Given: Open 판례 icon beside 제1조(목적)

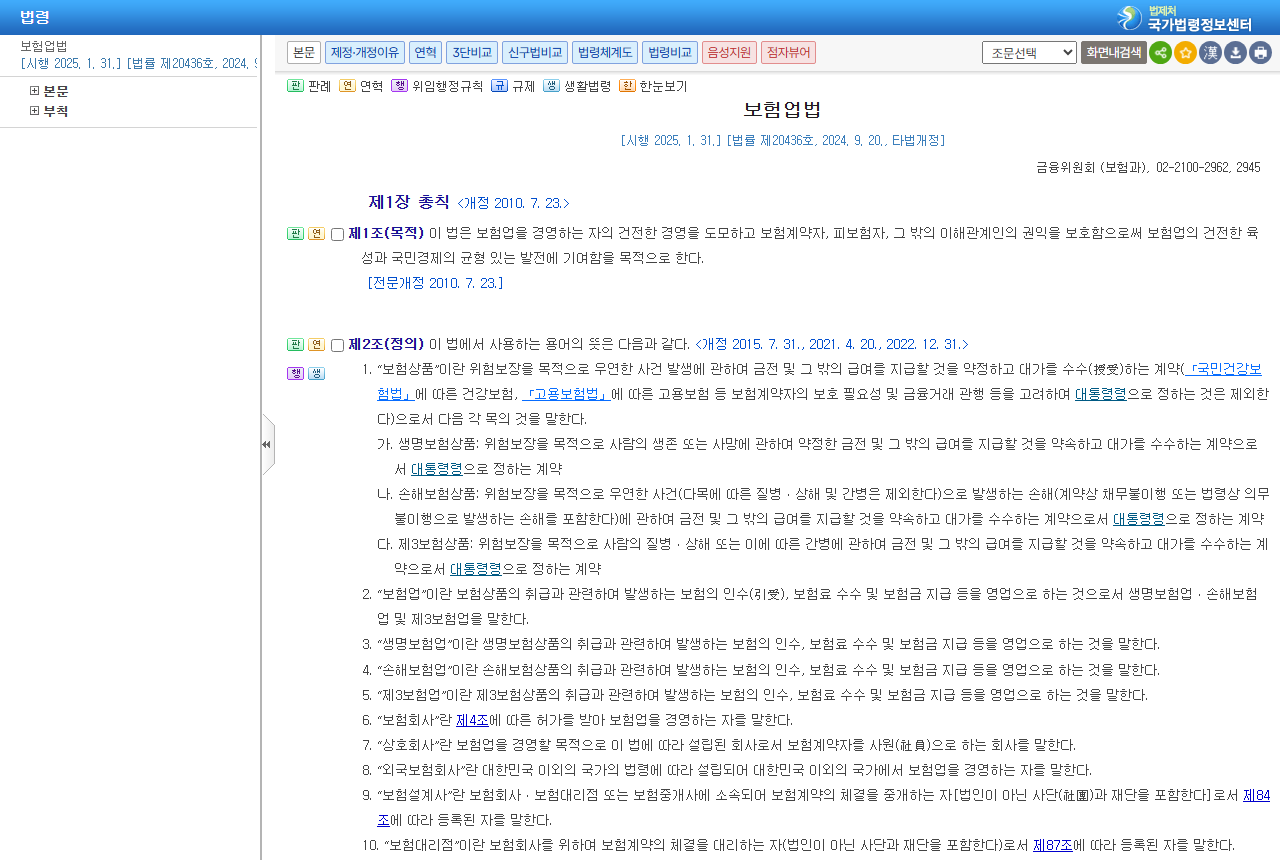Looking at the screenshot, I should (x=295, y=233).
